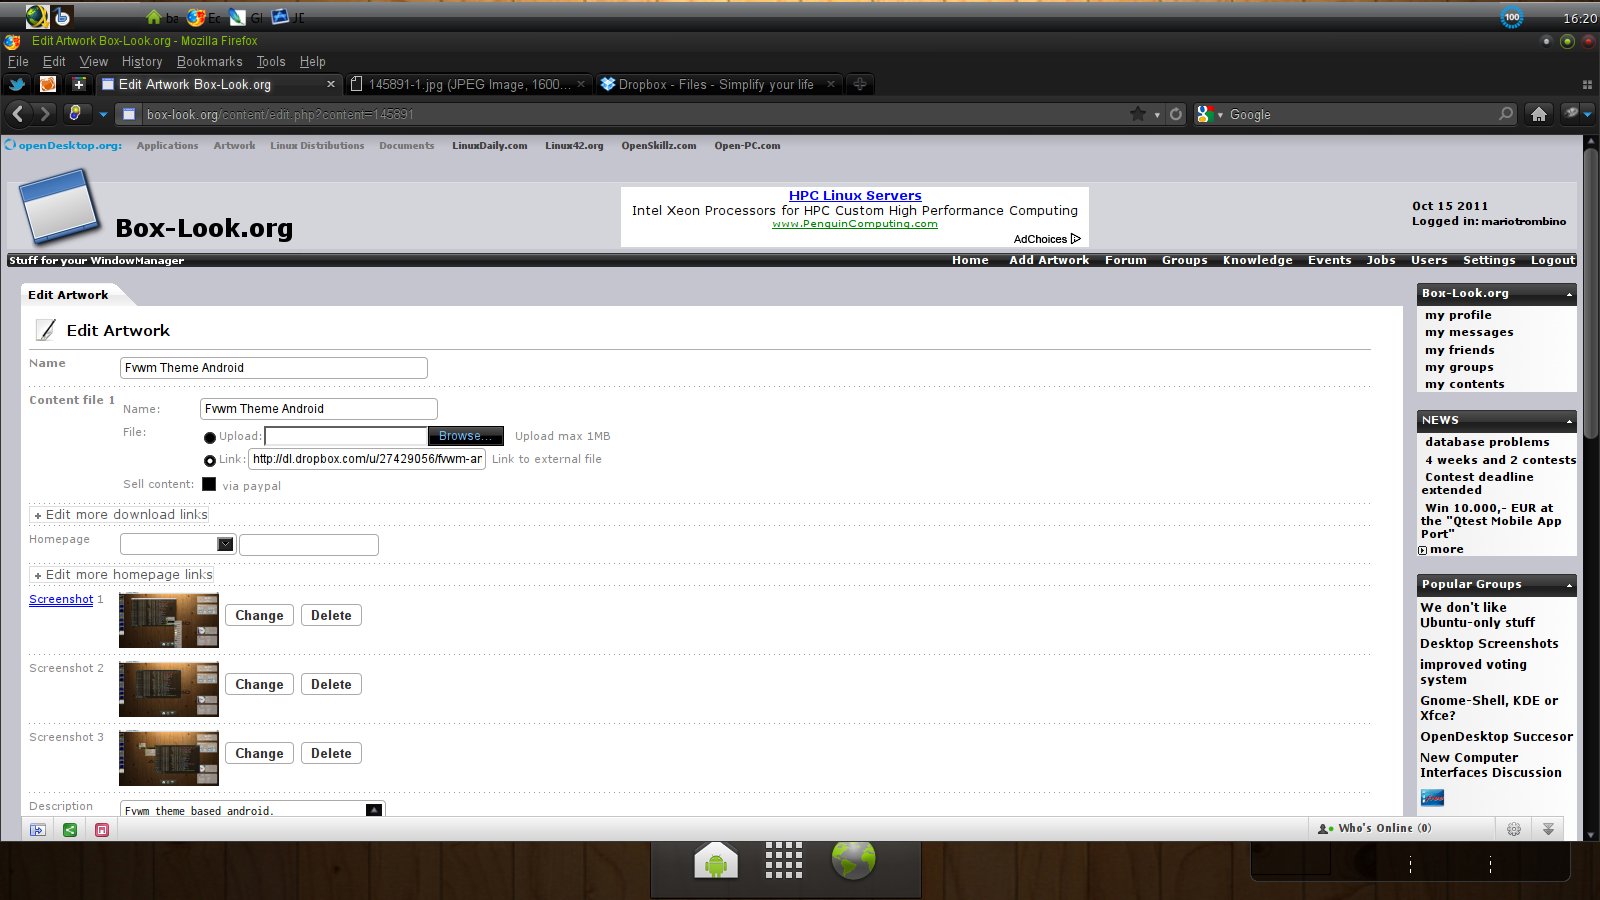Screen dimensions: 1600x900
Task: Go forward with the browser forward arrow
Action: 45,114
